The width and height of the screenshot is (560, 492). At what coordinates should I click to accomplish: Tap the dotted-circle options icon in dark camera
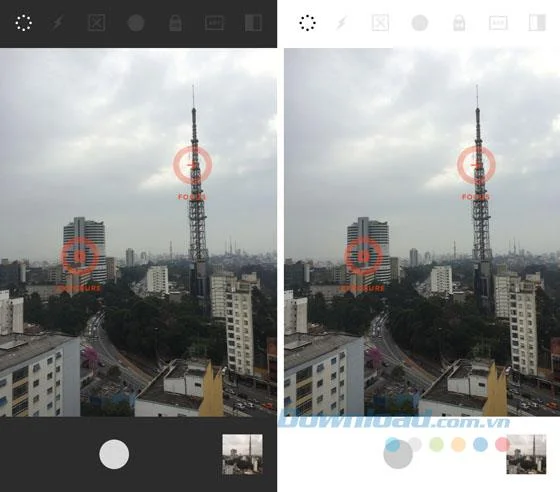(24, 23)
